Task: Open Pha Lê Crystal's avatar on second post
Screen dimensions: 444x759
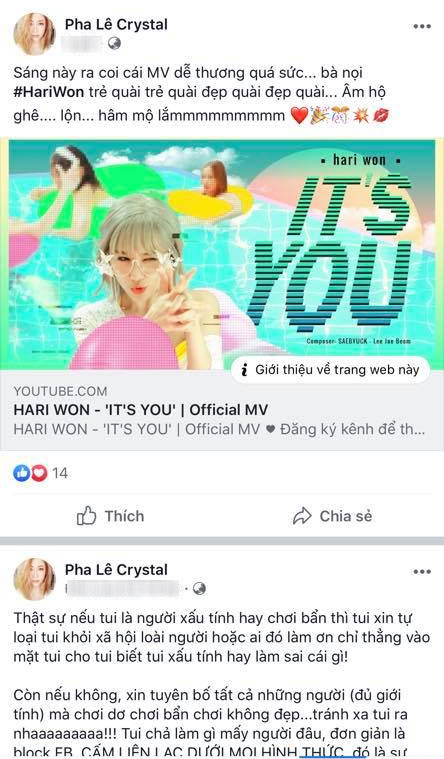Action: (x=34, y=578)
